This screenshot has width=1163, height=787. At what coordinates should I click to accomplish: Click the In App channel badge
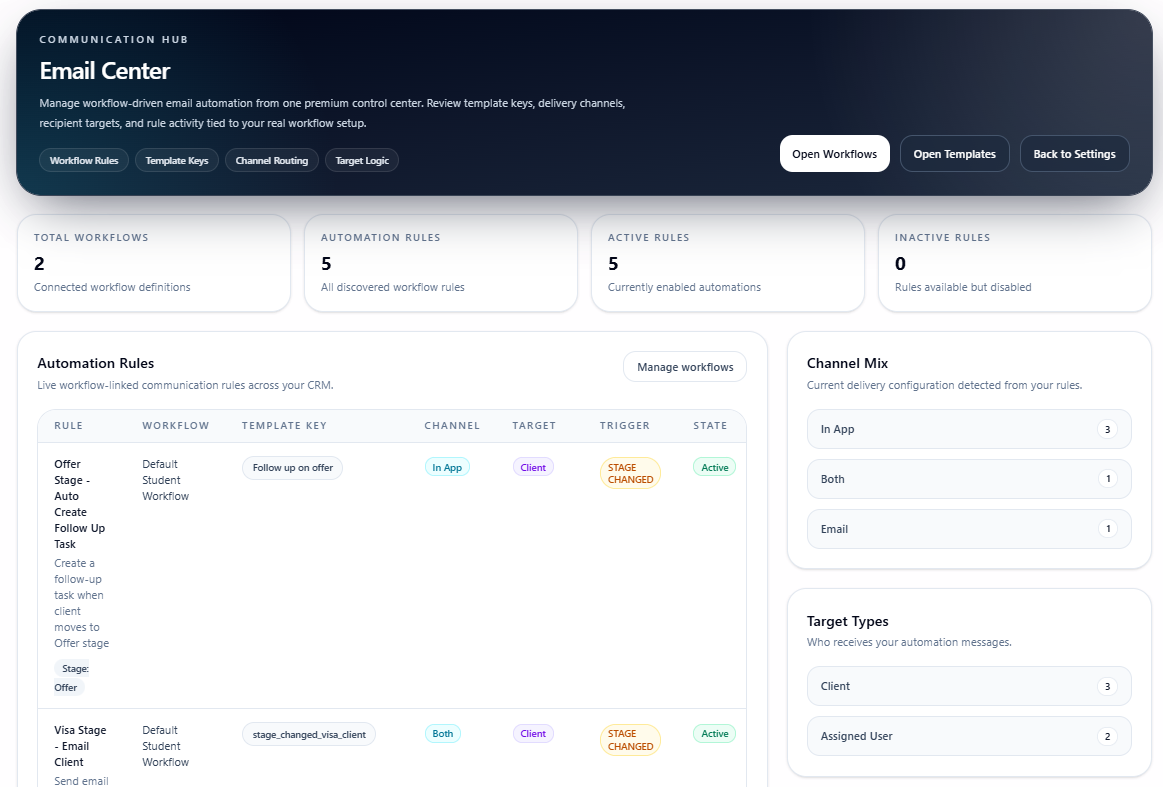(447, 467)
